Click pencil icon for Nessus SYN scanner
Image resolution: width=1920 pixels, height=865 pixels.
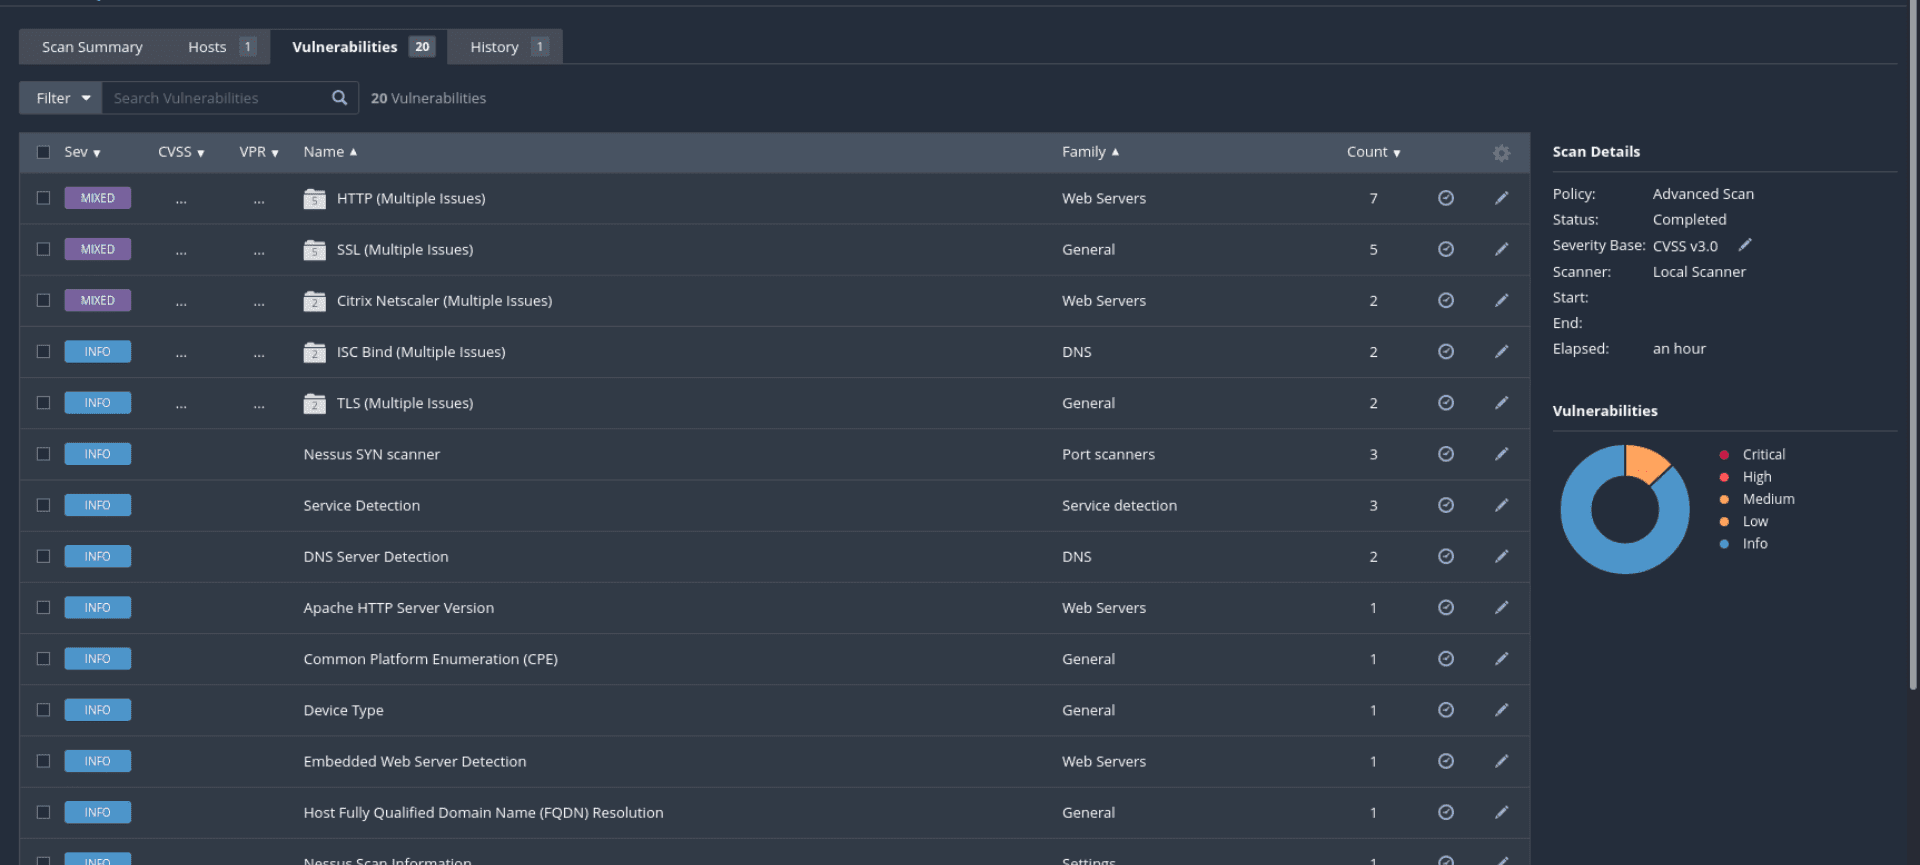[1501, 454]
